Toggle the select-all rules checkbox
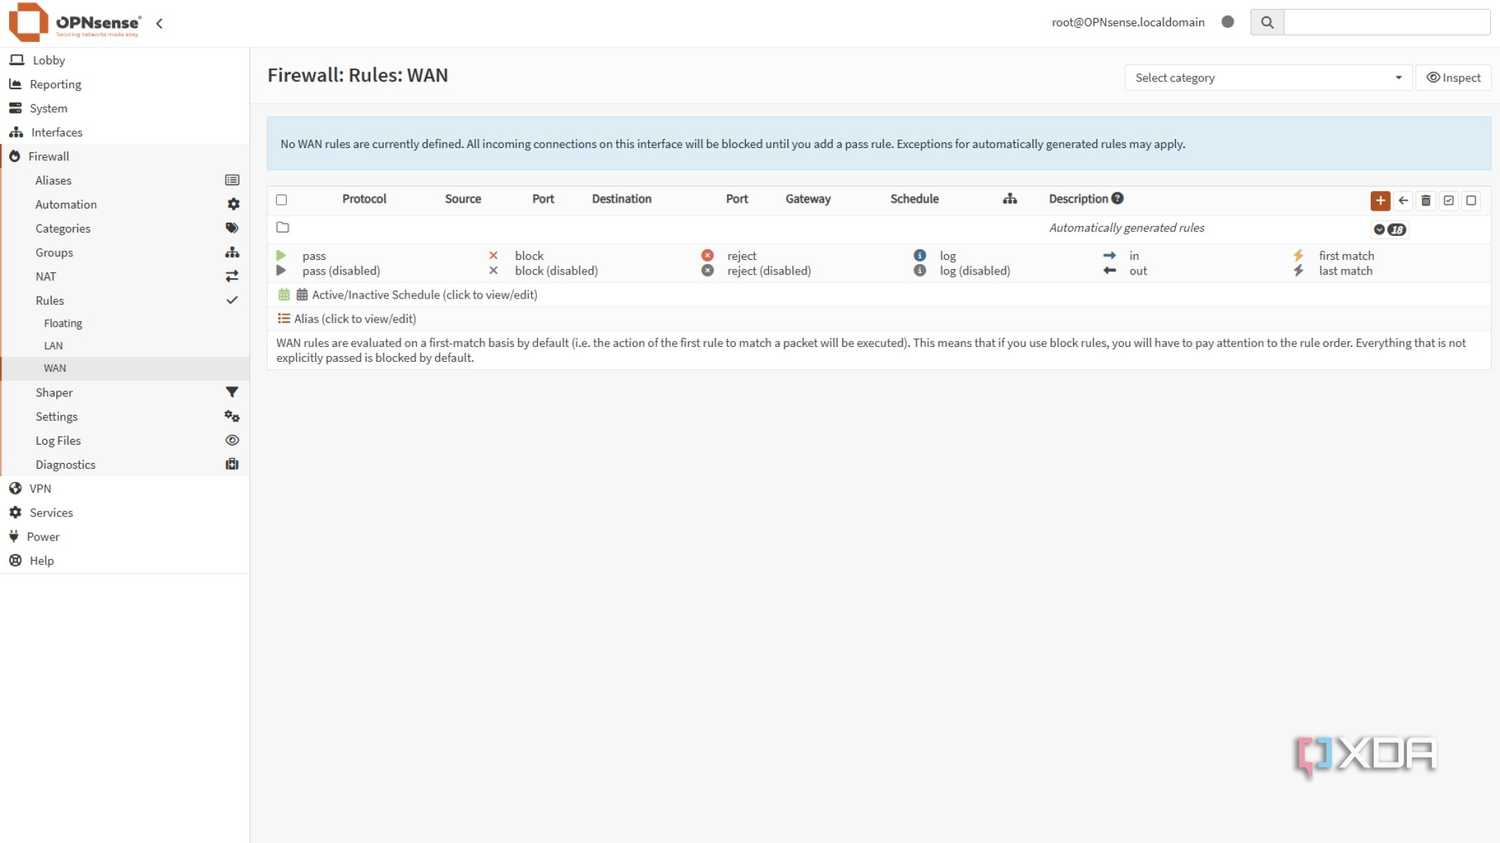This screenshot has width=1500, height=843. click(282, 200)
